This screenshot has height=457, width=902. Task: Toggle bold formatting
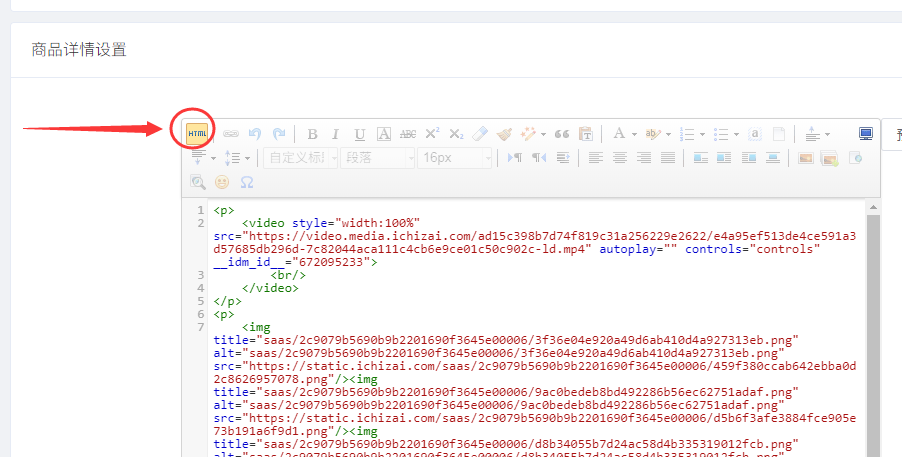click(312, 134)
